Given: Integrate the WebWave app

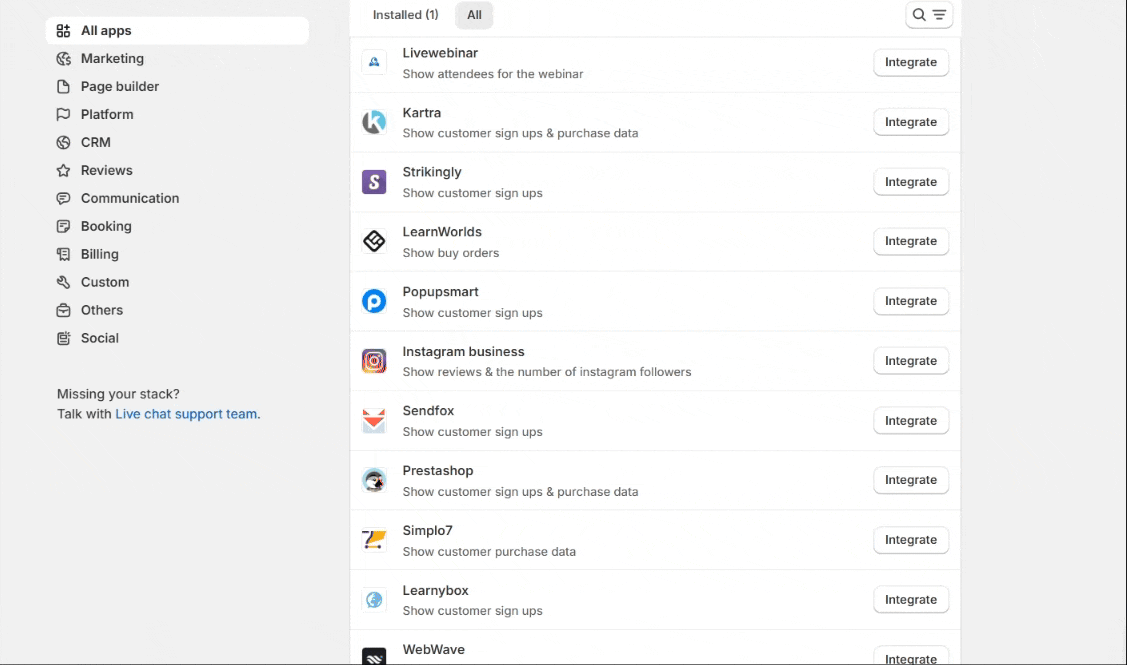Looking at the screenshot, I should point(911,657).
